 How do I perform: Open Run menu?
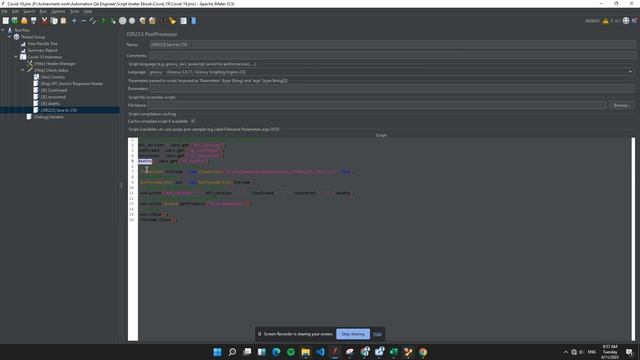tap(43, 11)
